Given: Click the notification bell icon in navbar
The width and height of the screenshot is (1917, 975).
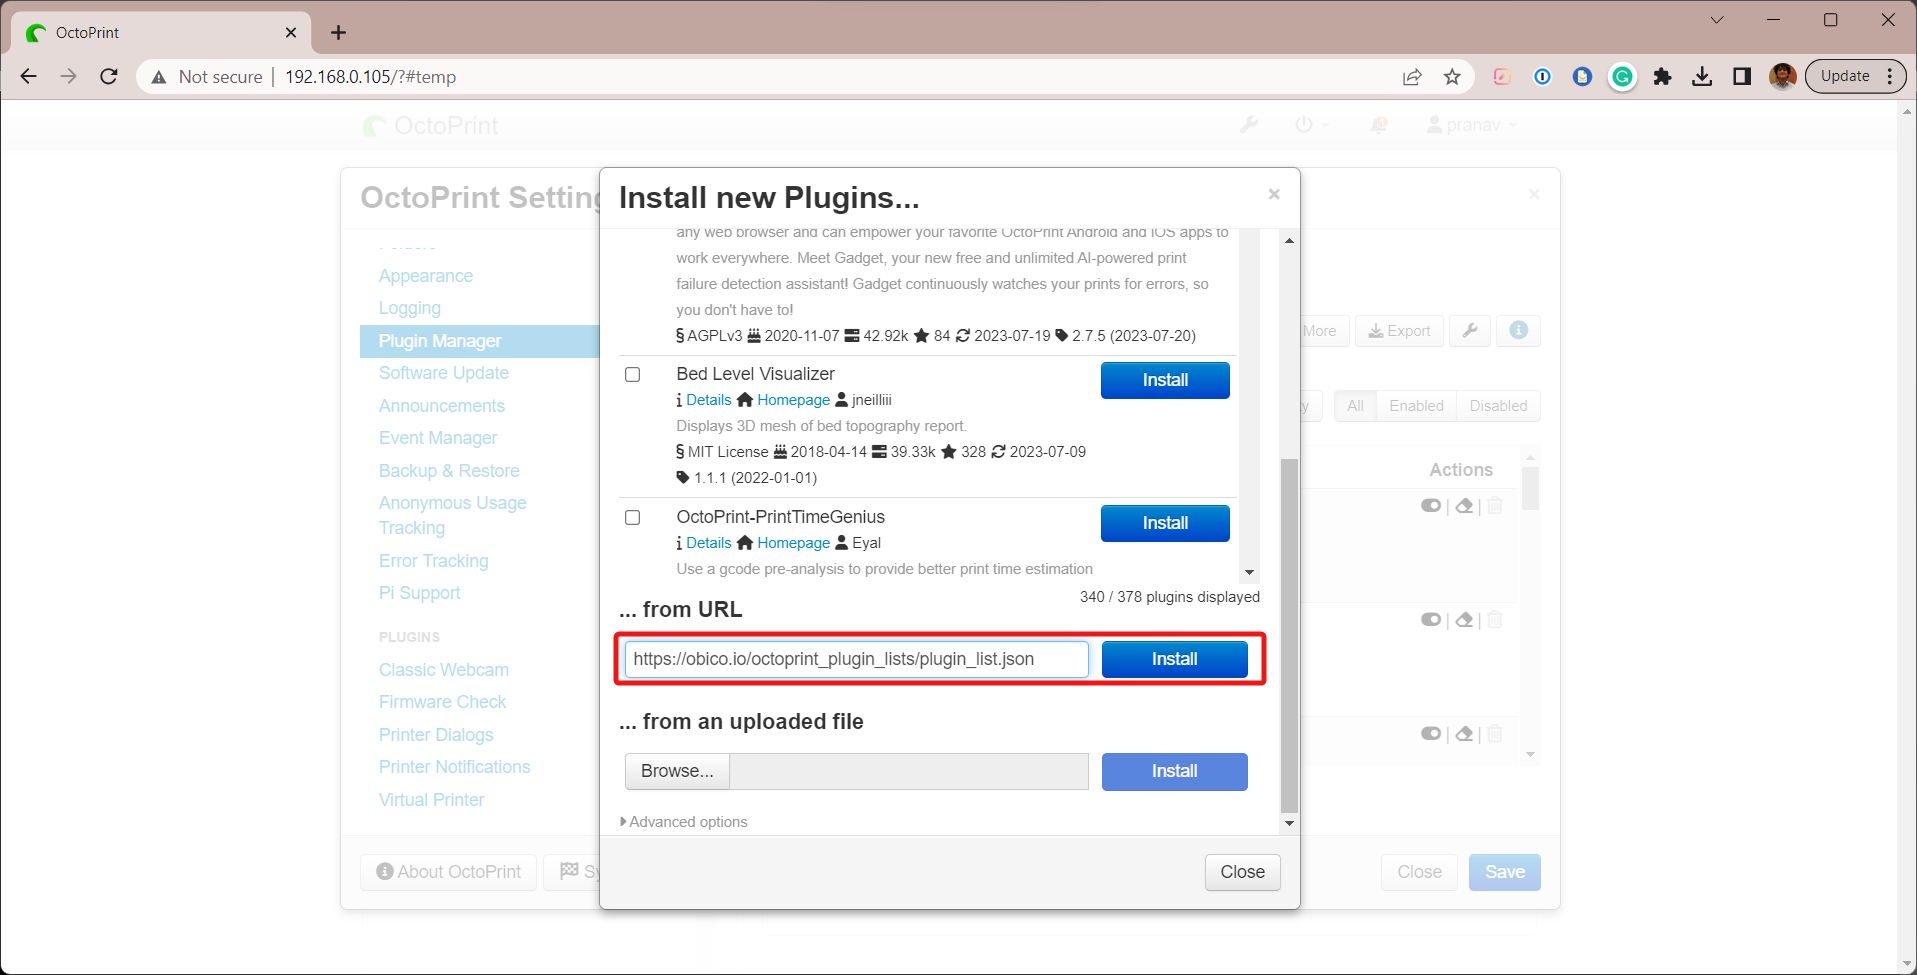Looking at the screenshot, I should (x=1379, y=125).
